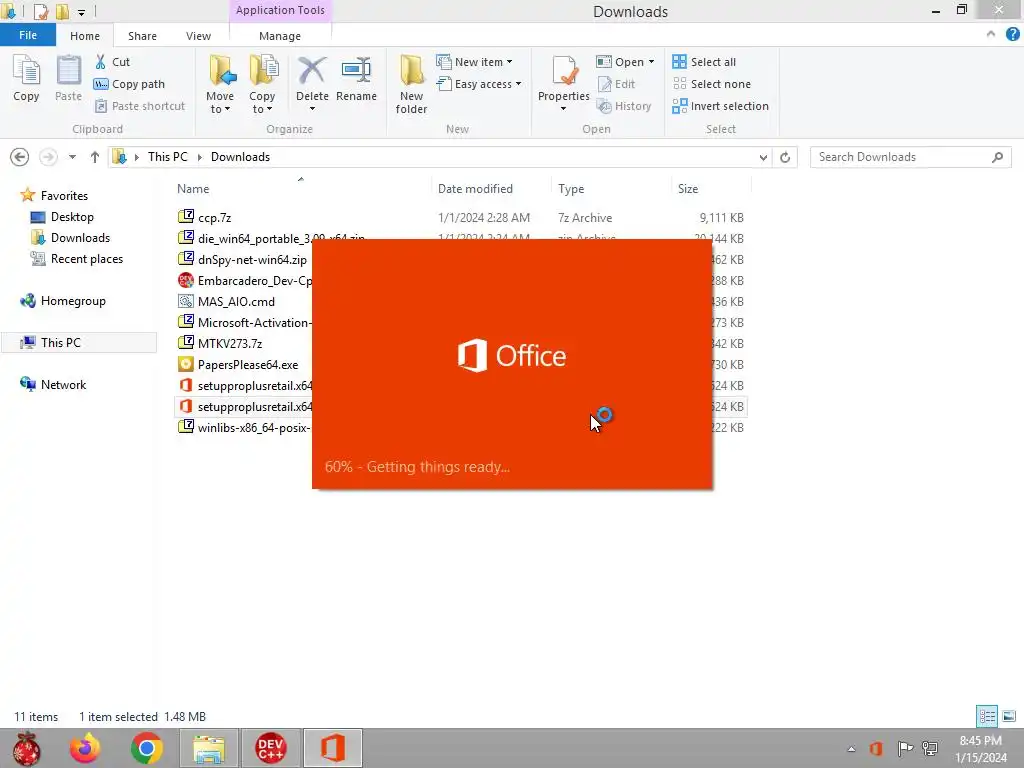
Task: Click Select none in the ribbon
Action: coord(712,84)
